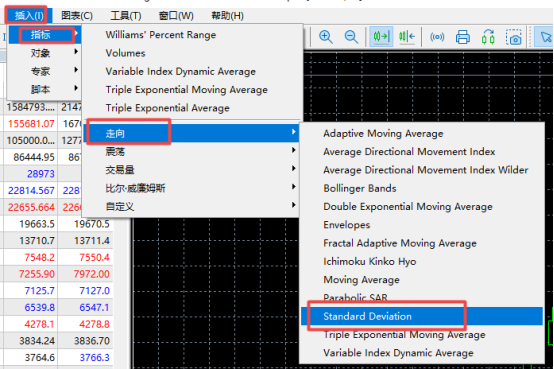Select Triple Exponential Moving Average in trend submenu
The image size is (554, 369).
404,335
